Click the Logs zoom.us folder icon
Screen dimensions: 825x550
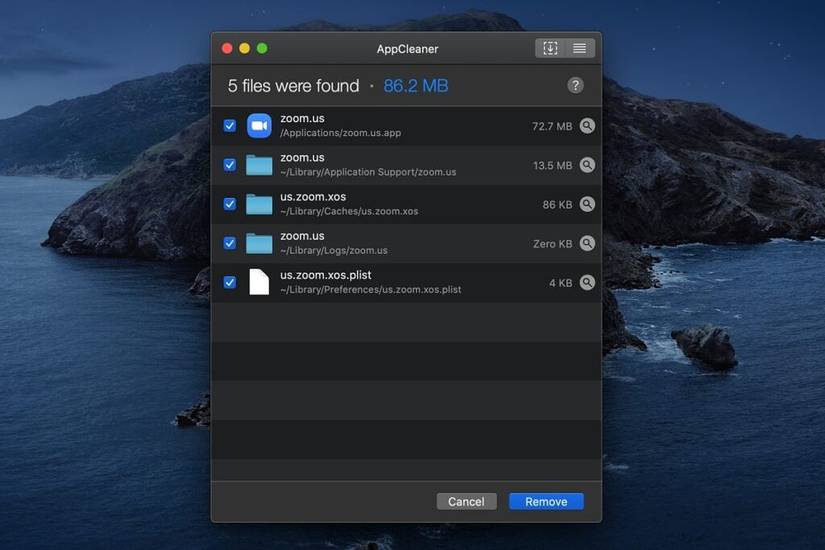[x=259, y=243]
